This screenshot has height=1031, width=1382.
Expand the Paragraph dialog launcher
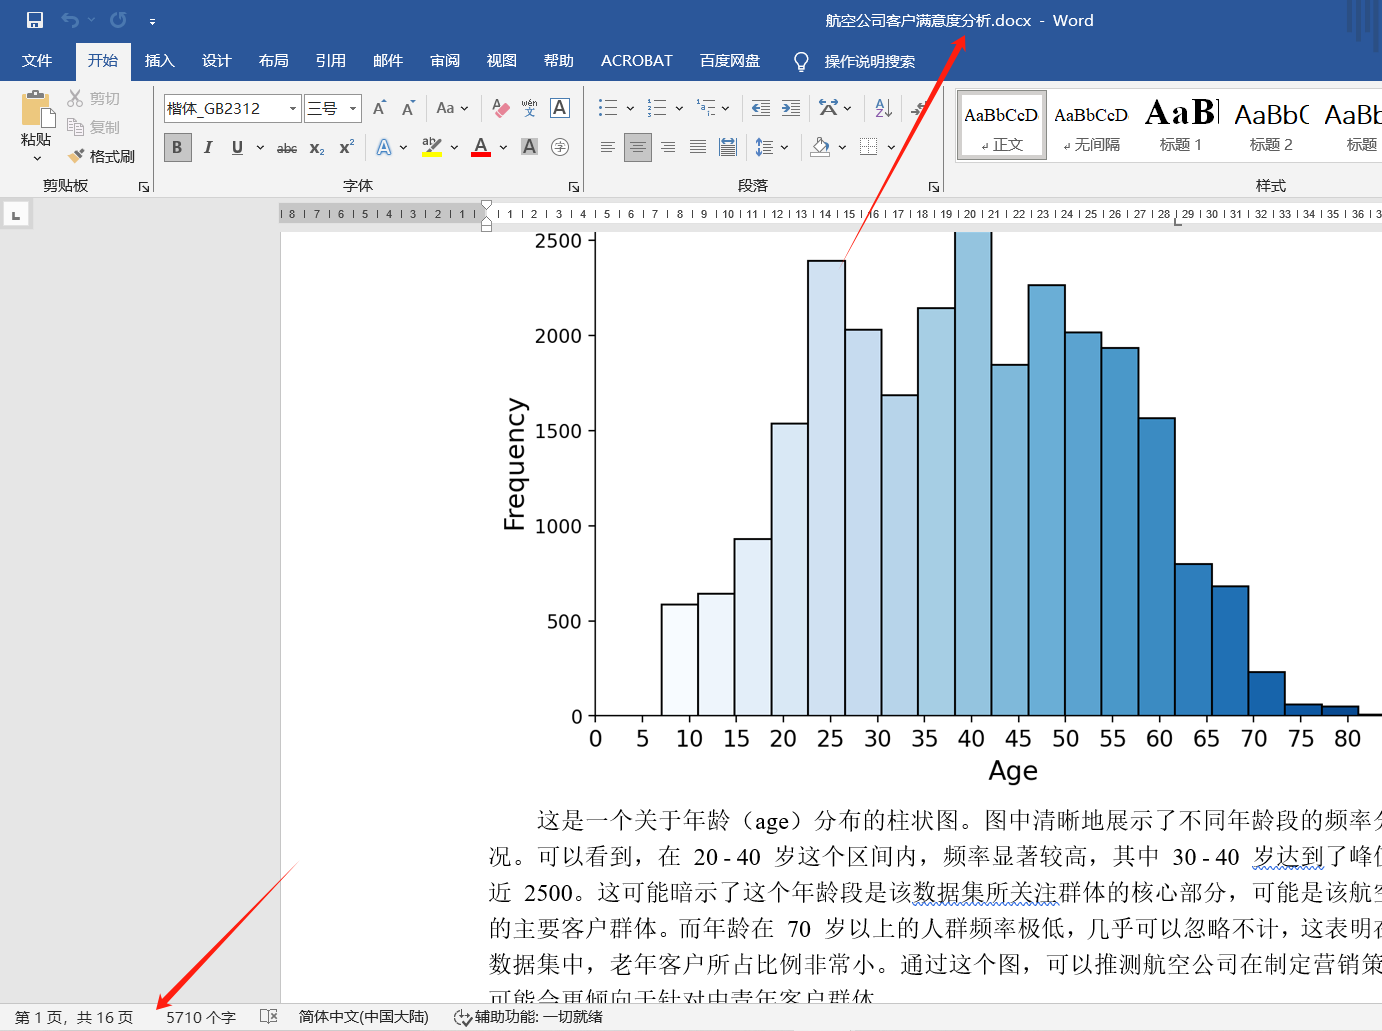tap(934, 187)
